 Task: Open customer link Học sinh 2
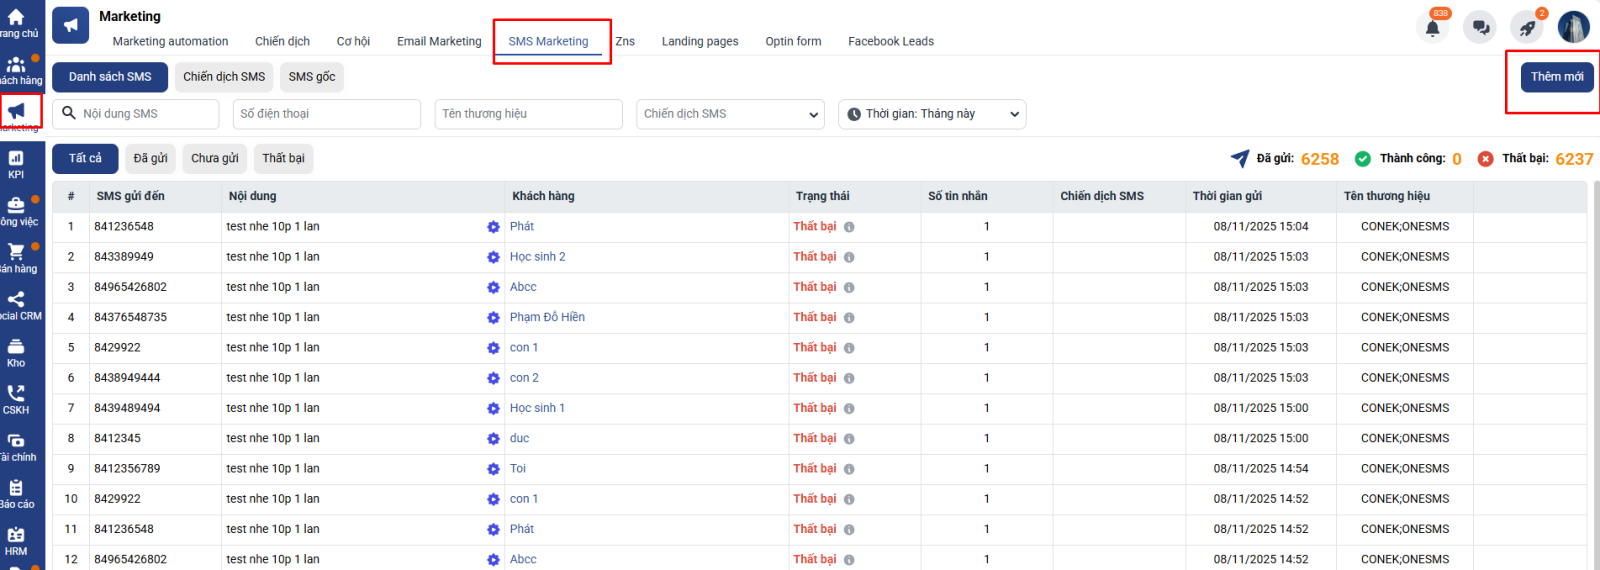[537, 257]
